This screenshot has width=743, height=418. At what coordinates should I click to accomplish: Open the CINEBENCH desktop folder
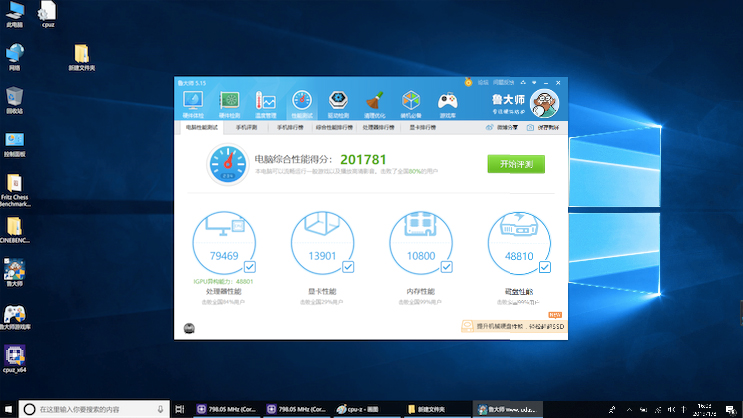[x=14, y=230]
